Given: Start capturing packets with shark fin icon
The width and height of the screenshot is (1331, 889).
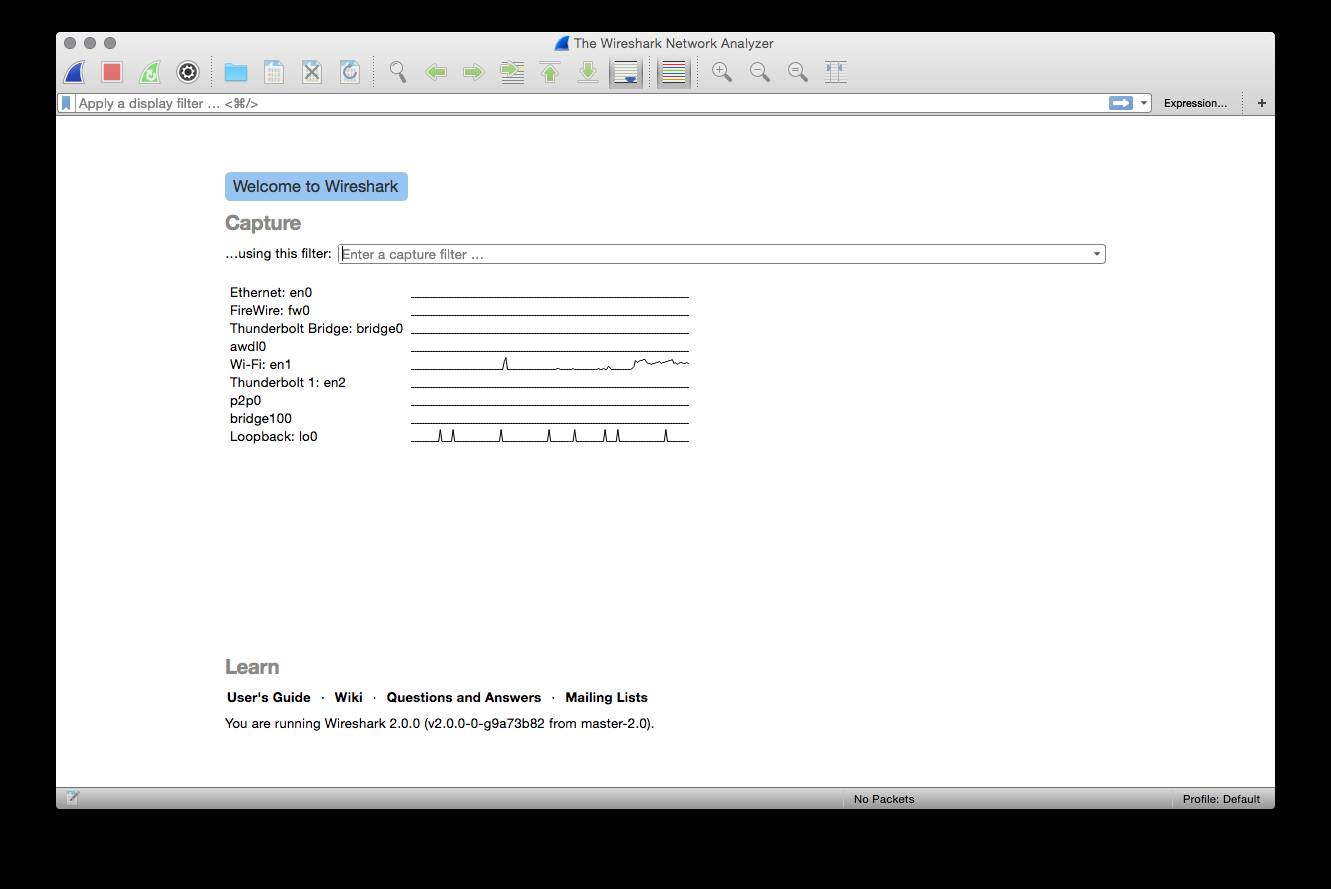Looking at the screenshot, I should [x=74, y=72].
